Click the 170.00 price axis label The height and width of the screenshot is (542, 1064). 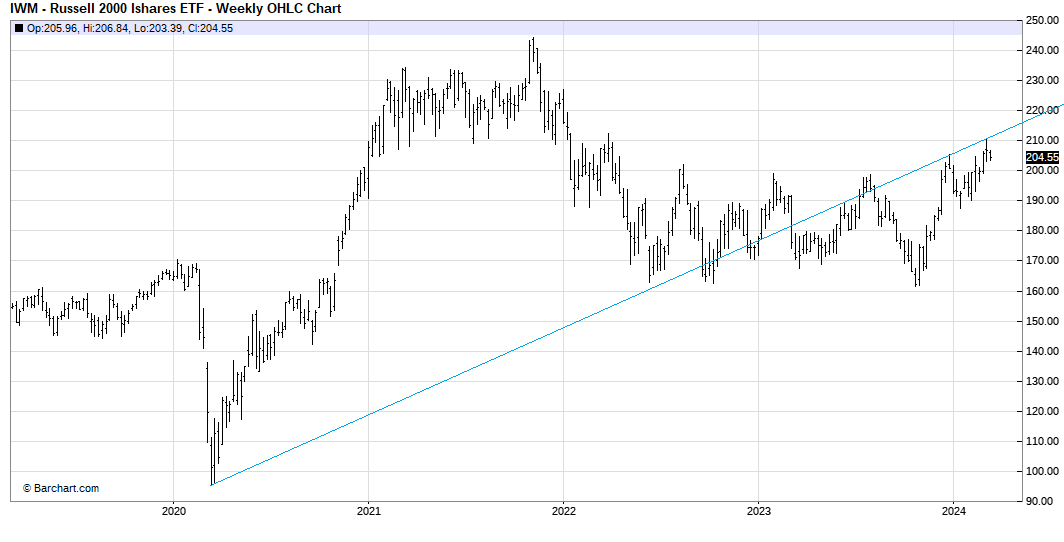pos(1042,260)
